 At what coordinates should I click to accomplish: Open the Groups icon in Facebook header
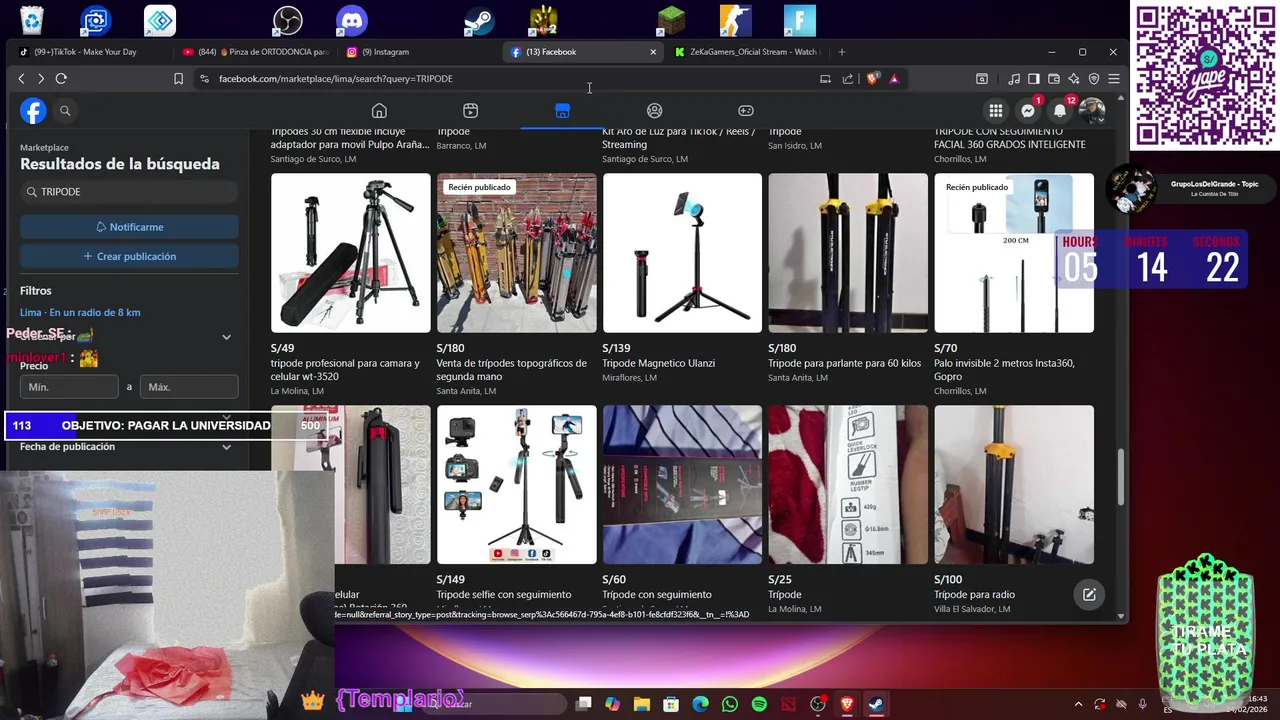click(x=654, y=111)
